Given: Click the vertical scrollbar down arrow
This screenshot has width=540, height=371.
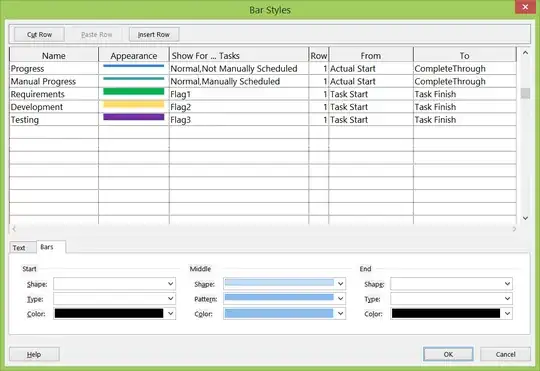Looking at the screenshot, I should [525, 218].
